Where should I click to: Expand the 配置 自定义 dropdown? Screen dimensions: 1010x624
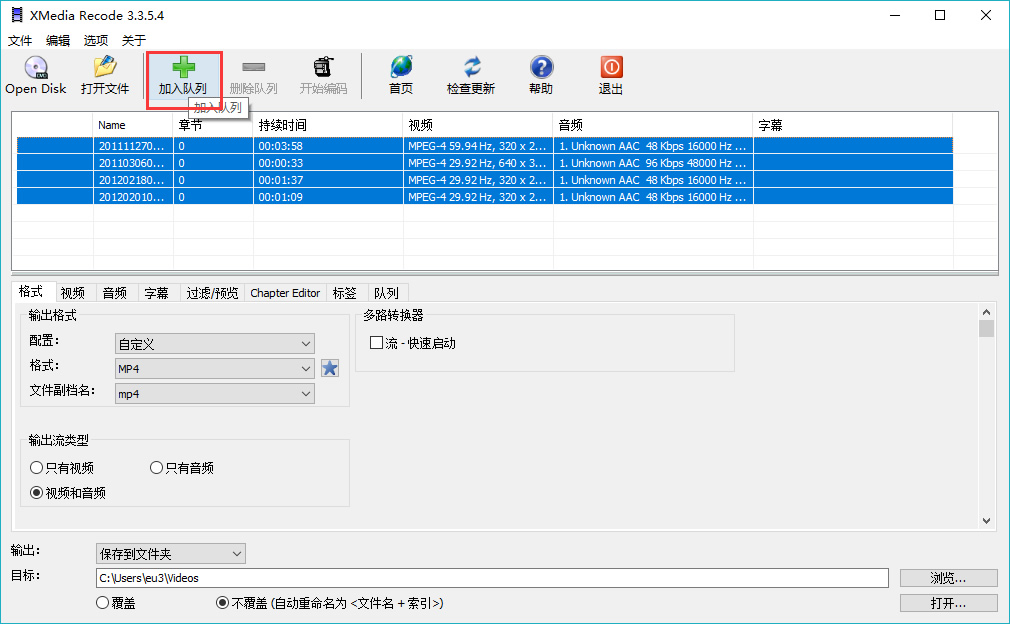click(214, 344)
